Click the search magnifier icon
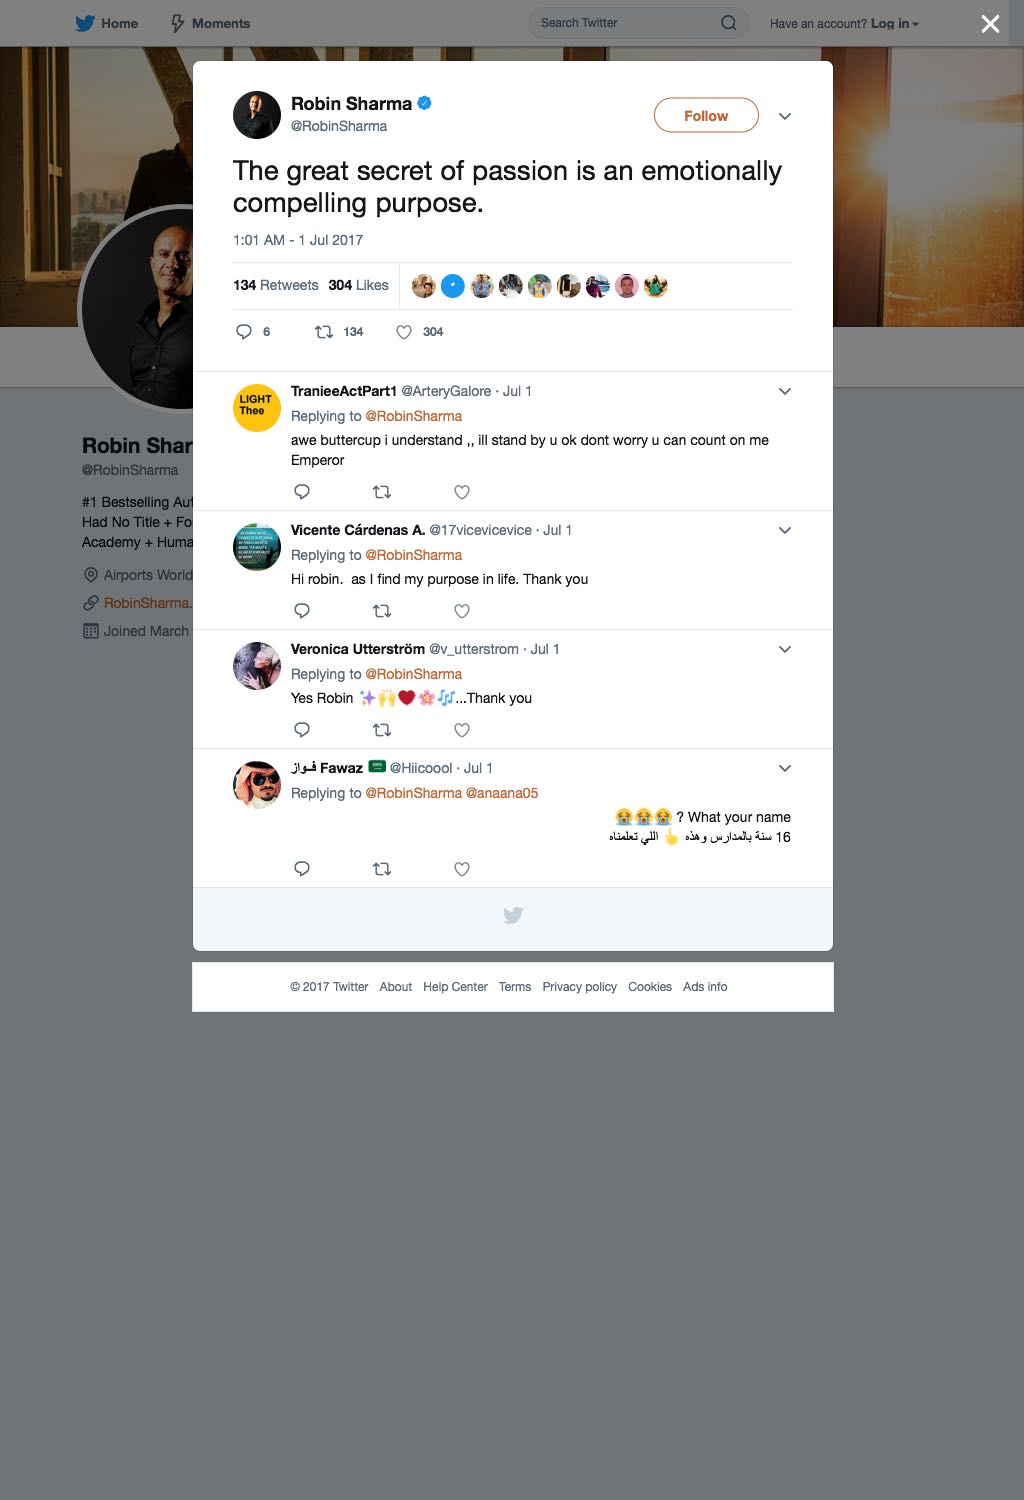Image resolution: width=1024 pixels, height=1500 pixels. (729, 23)
